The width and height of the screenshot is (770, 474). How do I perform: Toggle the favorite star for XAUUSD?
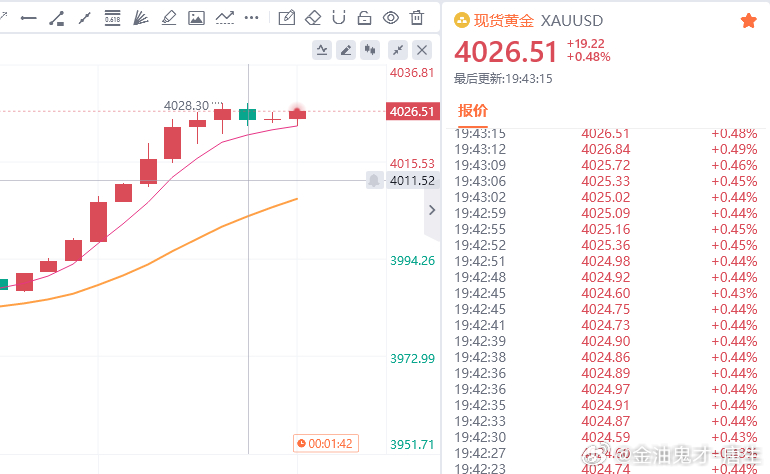click(x=748, y=21)
